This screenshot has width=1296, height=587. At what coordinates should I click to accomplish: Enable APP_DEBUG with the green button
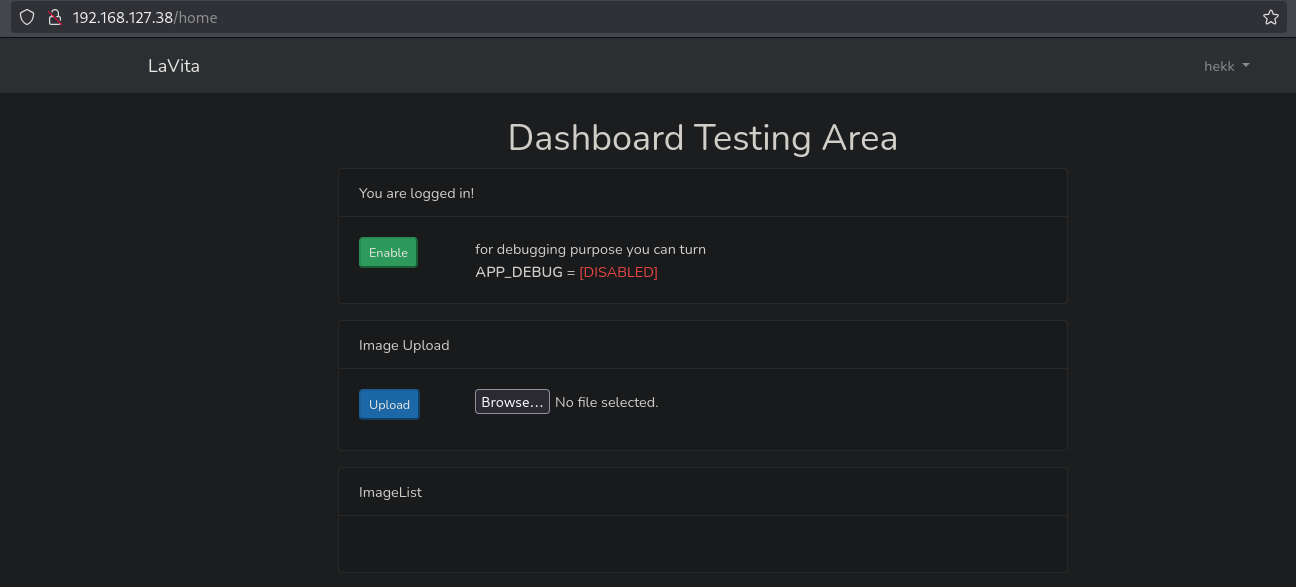tap(388, 253)
